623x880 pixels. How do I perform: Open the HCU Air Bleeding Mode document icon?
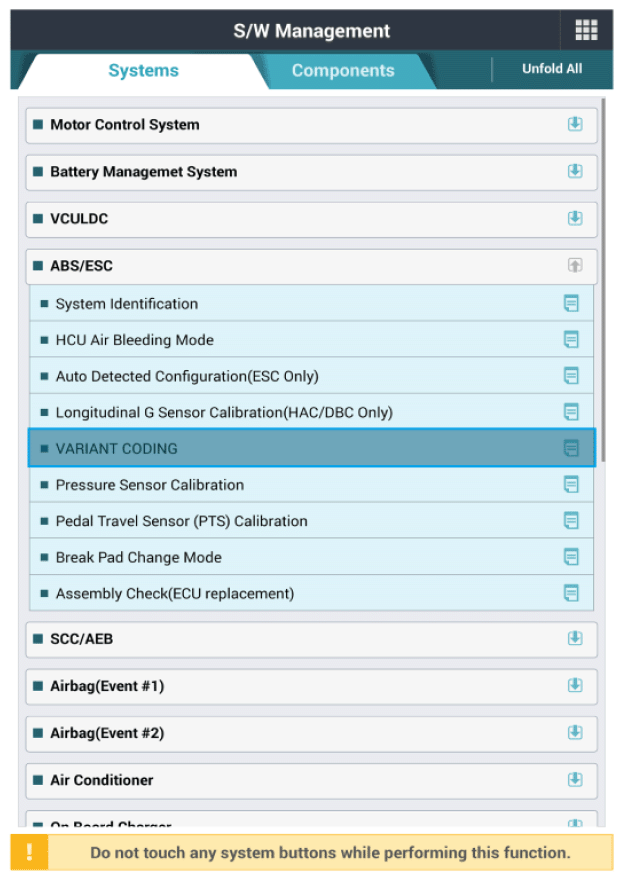[571, 340]
